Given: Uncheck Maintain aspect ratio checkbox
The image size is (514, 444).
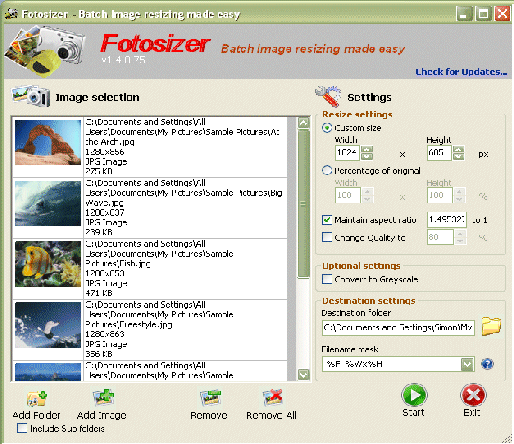Looking at the screenshot, I should [x=327, y=220].
